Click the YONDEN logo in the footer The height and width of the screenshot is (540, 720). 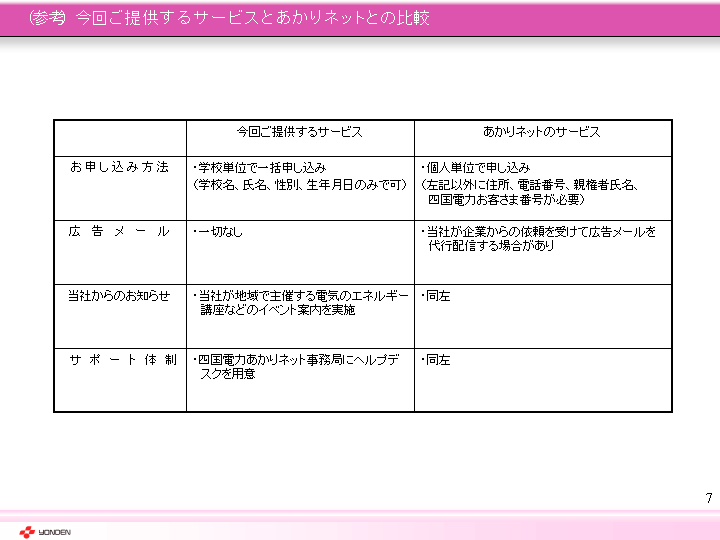coord(45,532)
